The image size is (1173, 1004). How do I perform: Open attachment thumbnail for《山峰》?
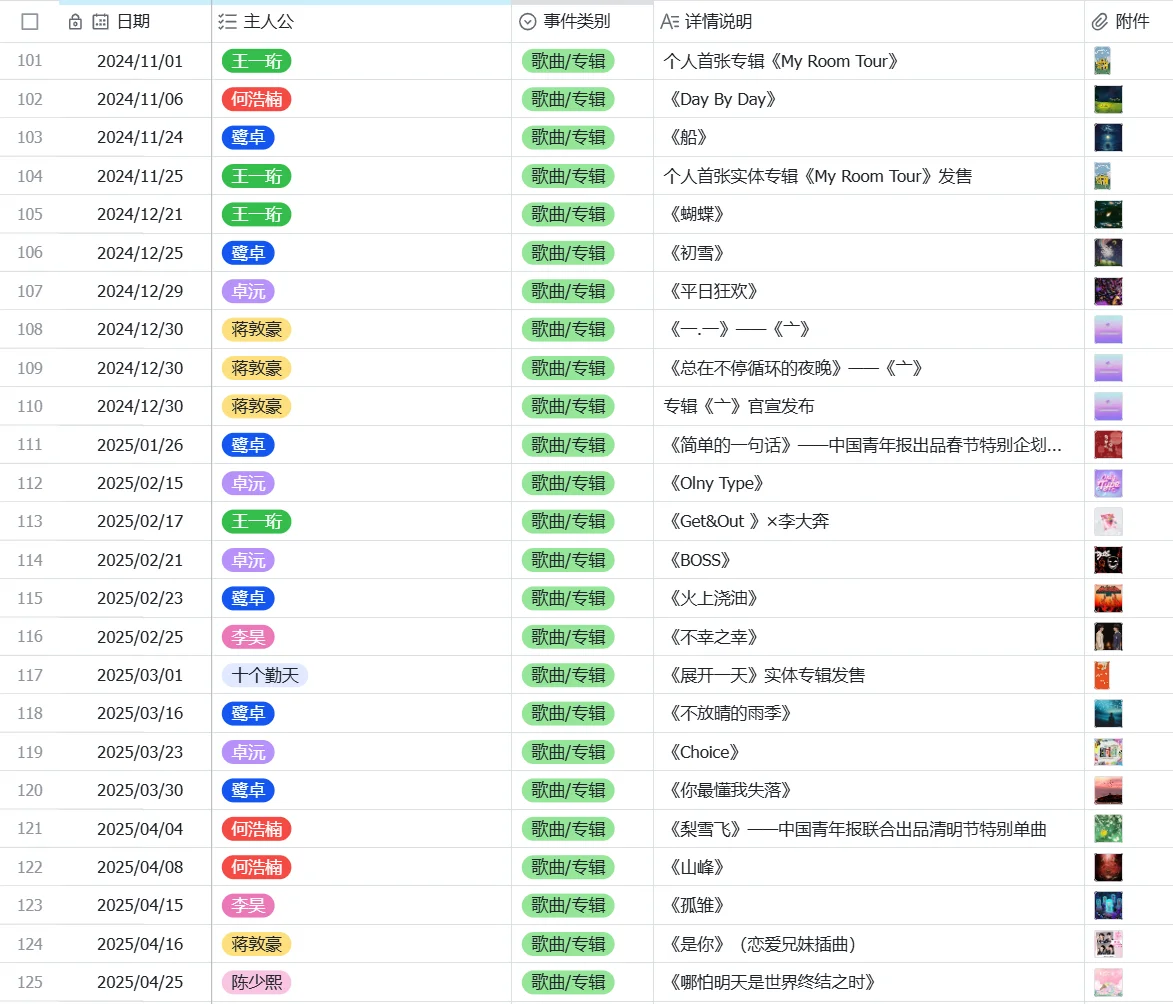pyautogui.click(x=1108, y=867)
